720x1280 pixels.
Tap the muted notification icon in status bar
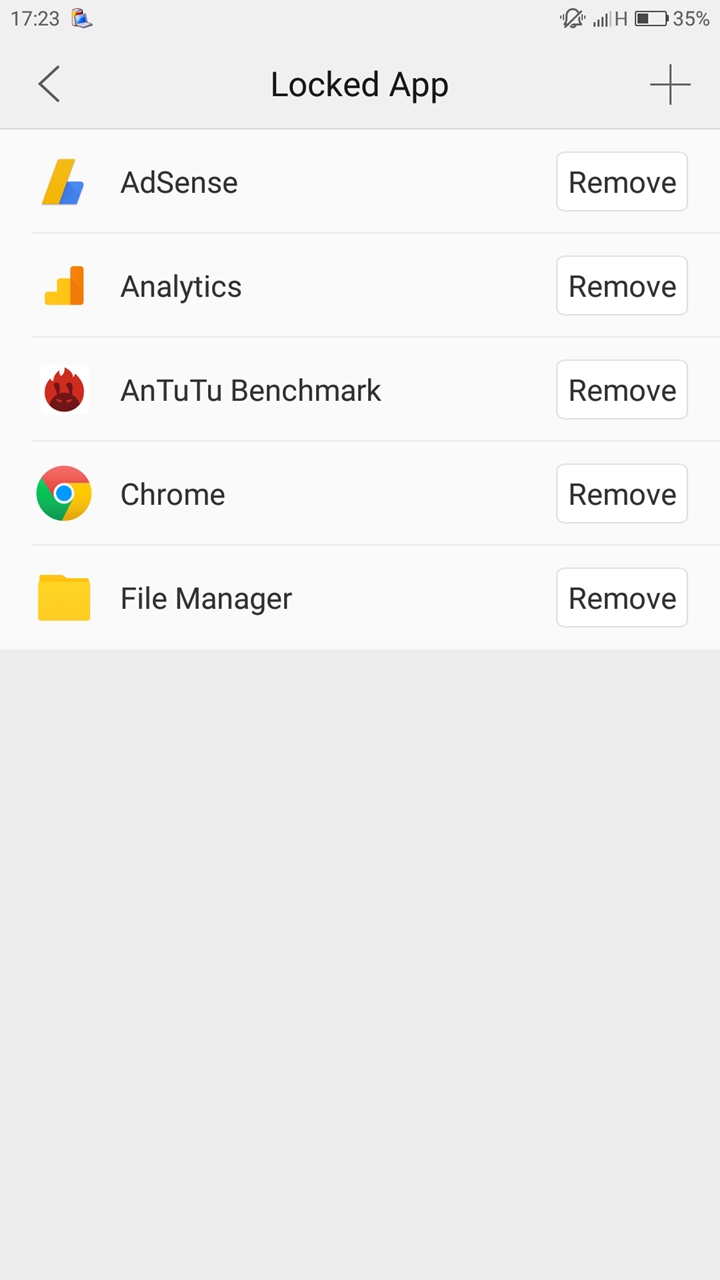[x=572, y=18]
